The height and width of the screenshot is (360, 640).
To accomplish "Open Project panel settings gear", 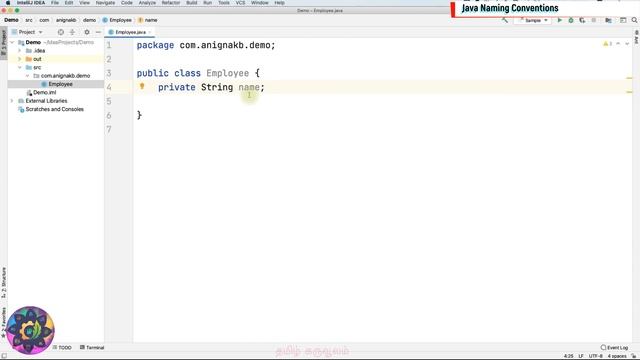I will point(87,32).
